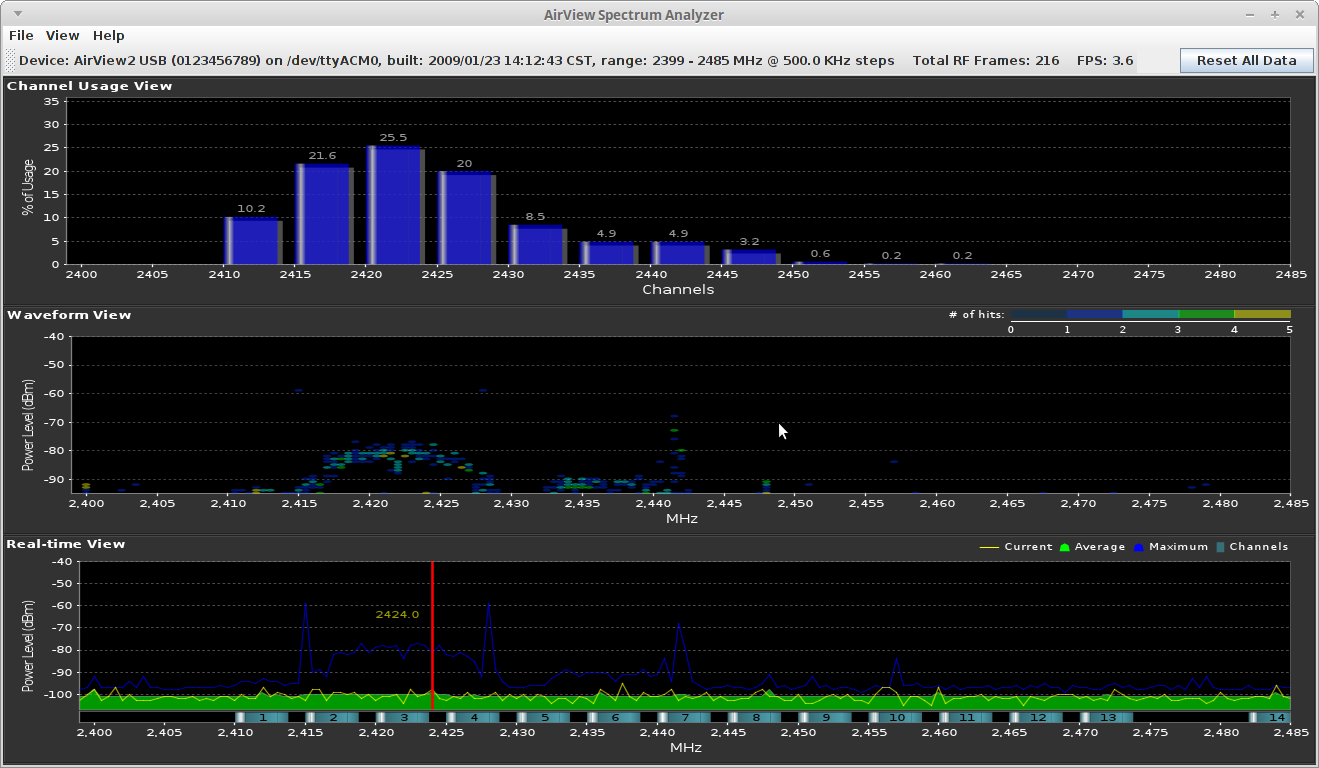Click the 3.2% usage bar
Viewport: 1319px width, 768px height.
click(751, 257)
